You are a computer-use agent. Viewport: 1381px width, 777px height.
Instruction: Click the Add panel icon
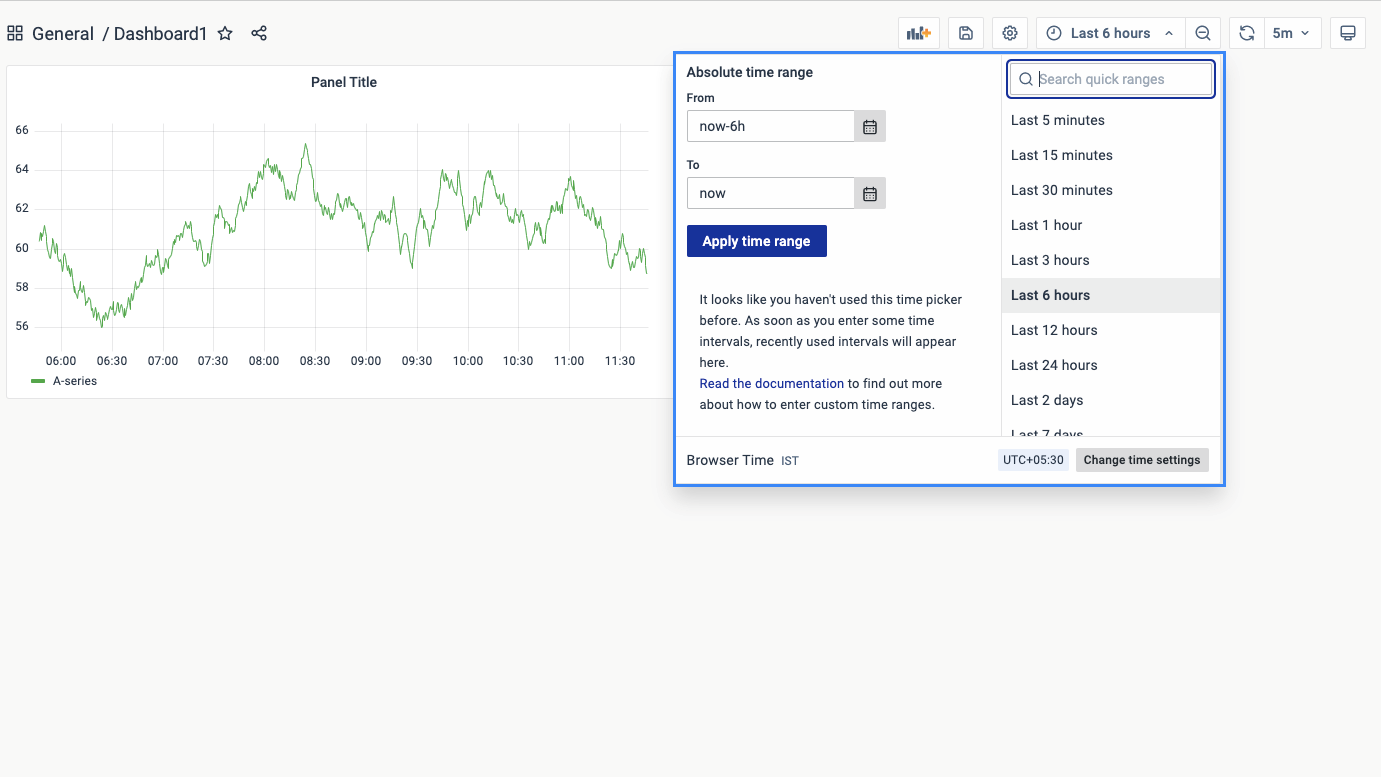tap(918, 33)
